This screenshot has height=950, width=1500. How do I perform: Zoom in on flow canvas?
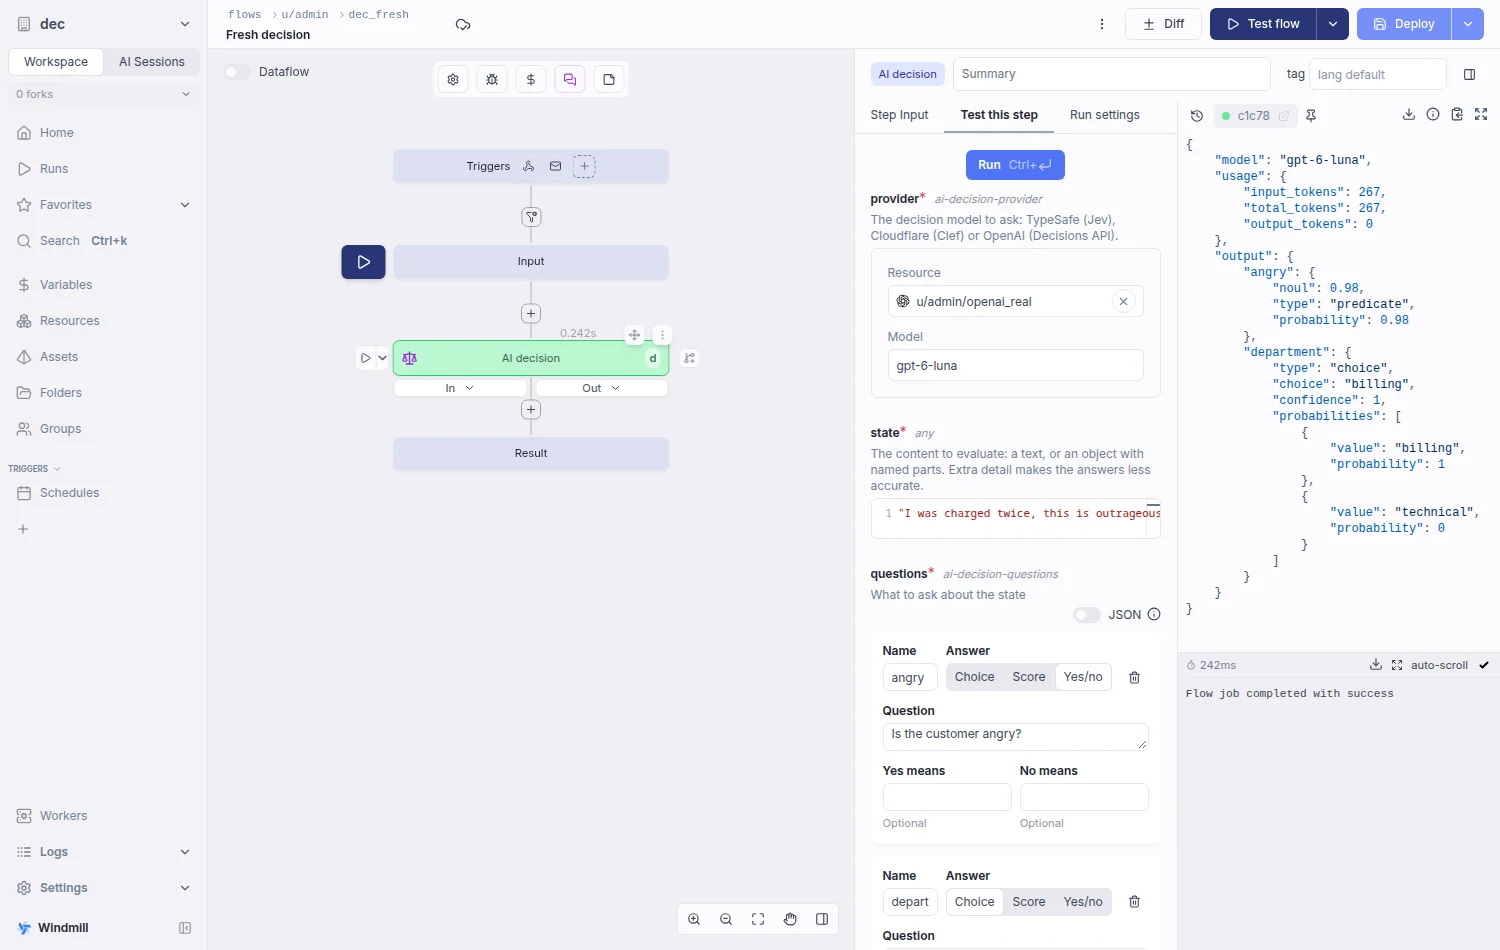click(694, 919)
